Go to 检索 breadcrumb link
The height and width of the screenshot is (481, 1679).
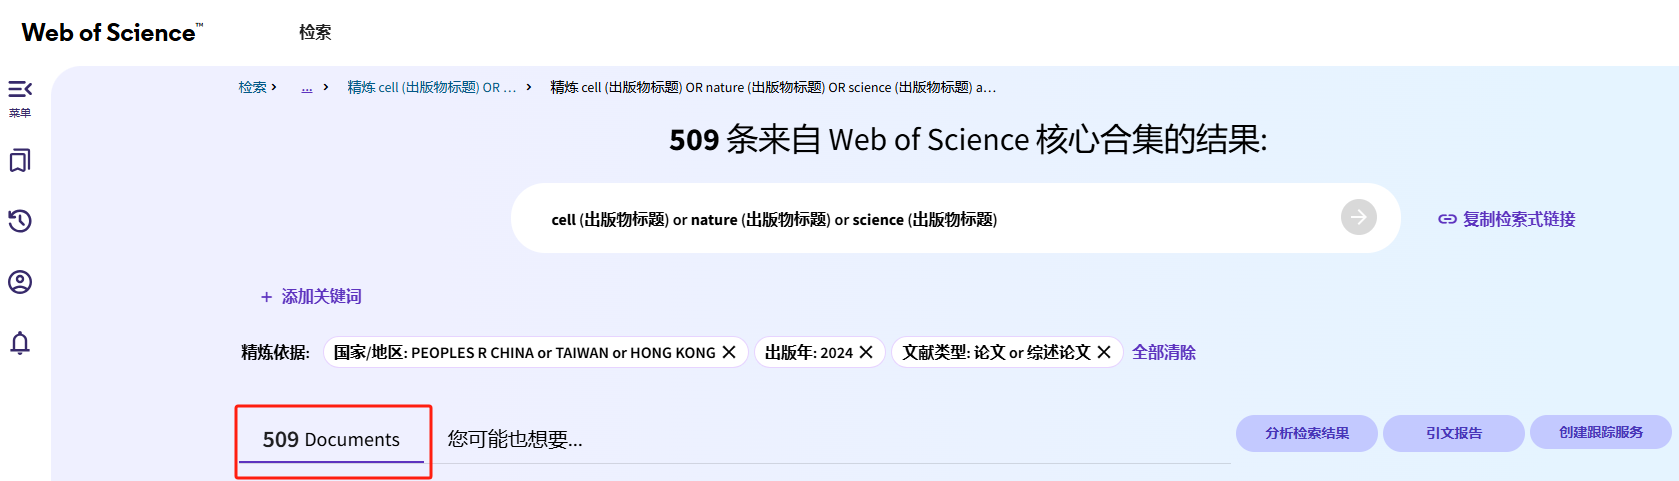tap(252, 87)
